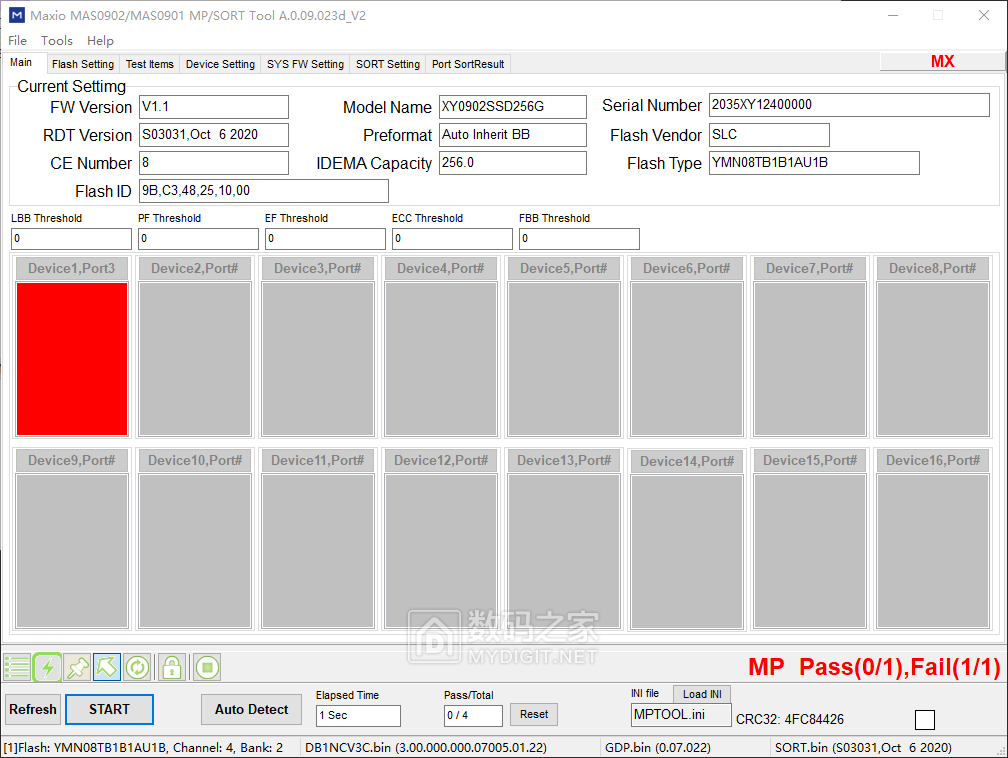Click the FW Version field
Screen dimensions: 1008x758
[x=214, y=107]
